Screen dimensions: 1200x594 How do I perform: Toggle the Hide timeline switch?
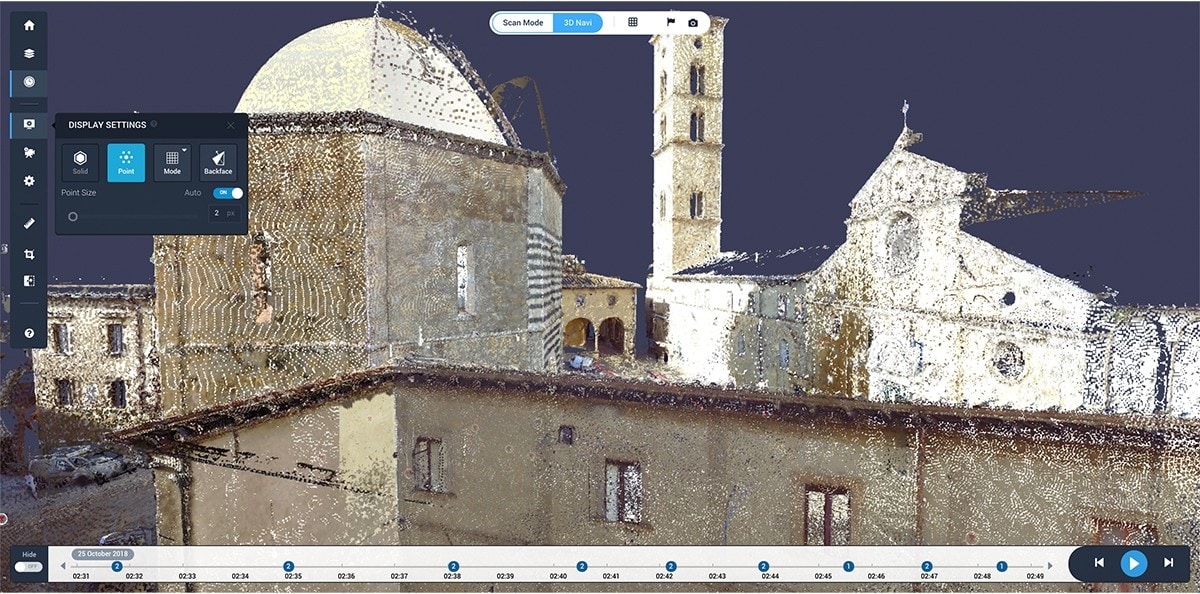coord(29,567)
